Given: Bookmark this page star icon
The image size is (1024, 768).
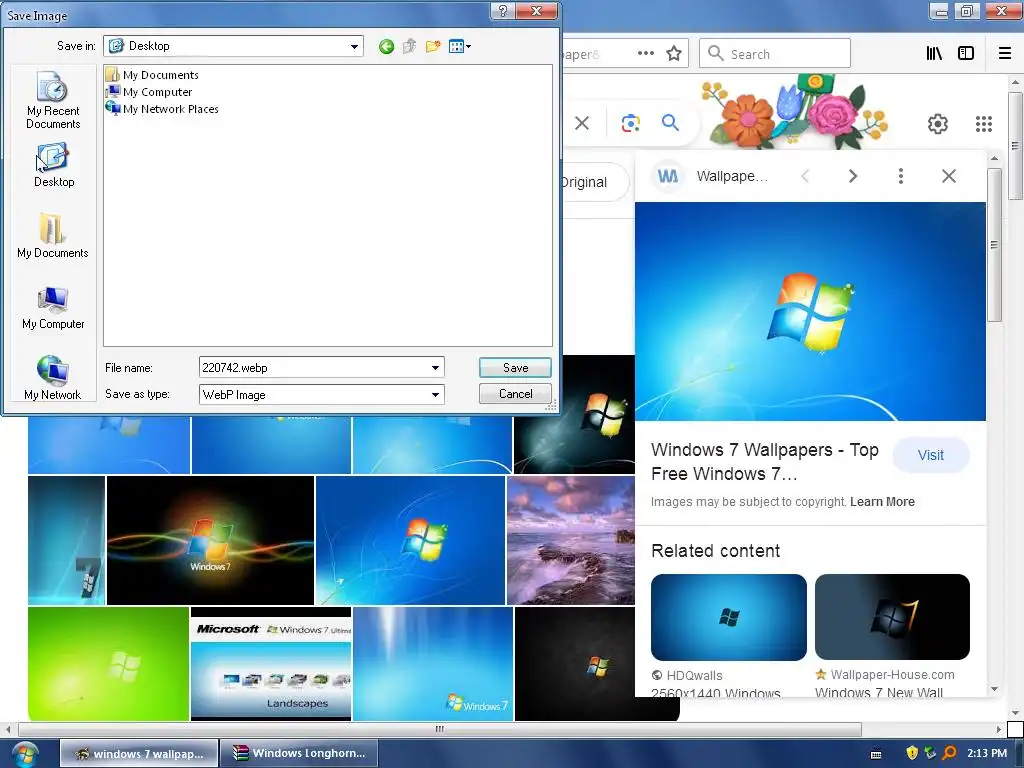Looking at the screenshot, I should (x=674, y=54).
